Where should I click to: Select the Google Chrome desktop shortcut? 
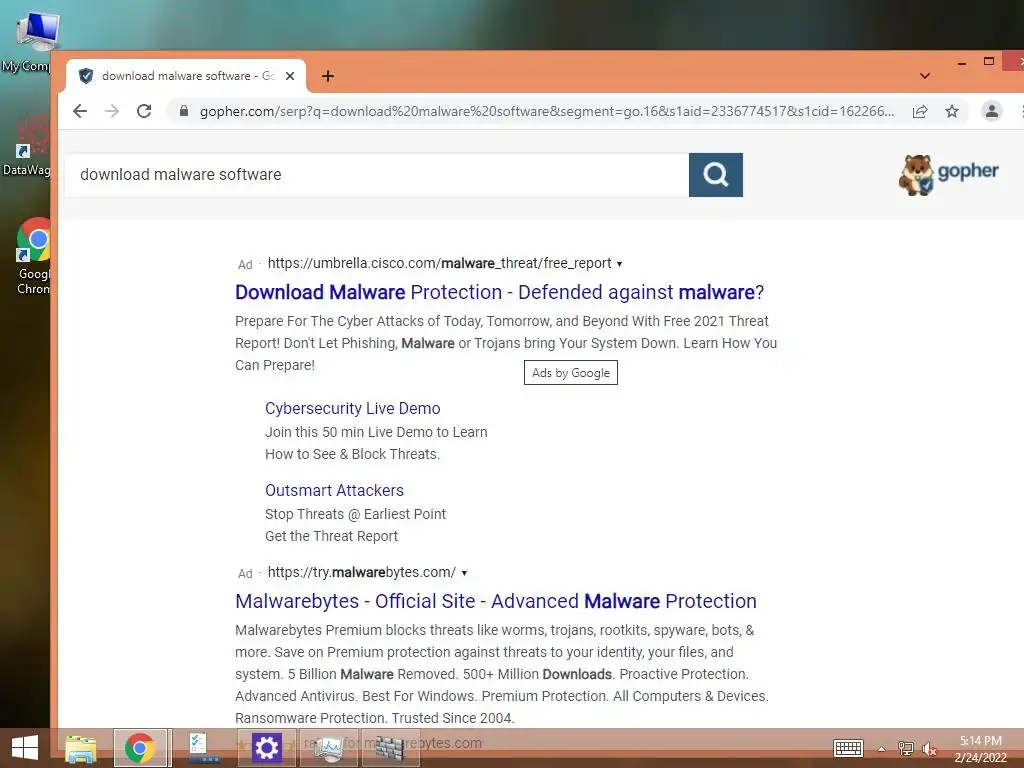click(33, 256)
